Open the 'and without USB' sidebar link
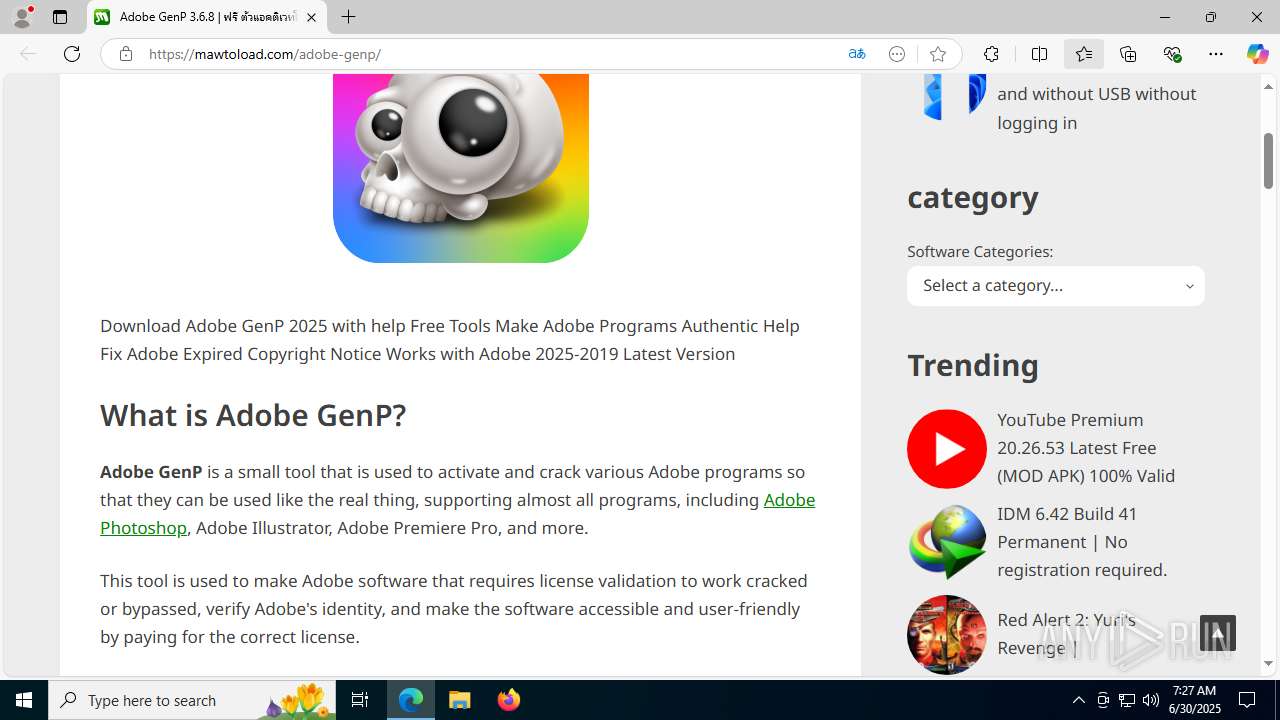This screenshot has width=1280, height=720. pos(1097,108)
